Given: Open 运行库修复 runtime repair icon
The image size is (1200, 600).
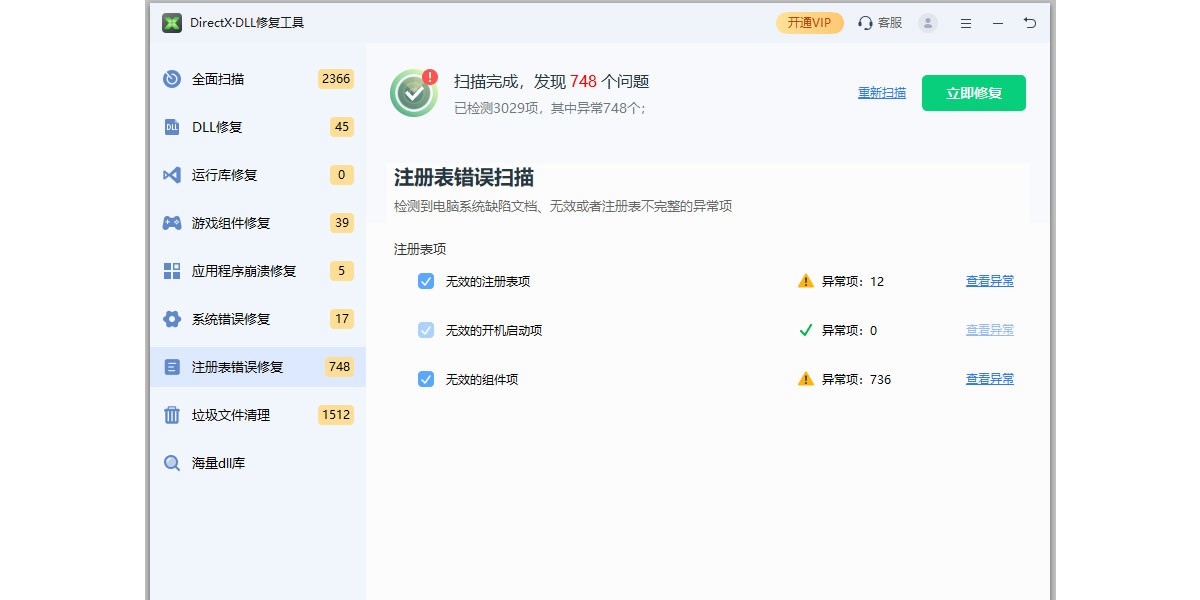Looking at the screenshot, I should tap(172, 175).
